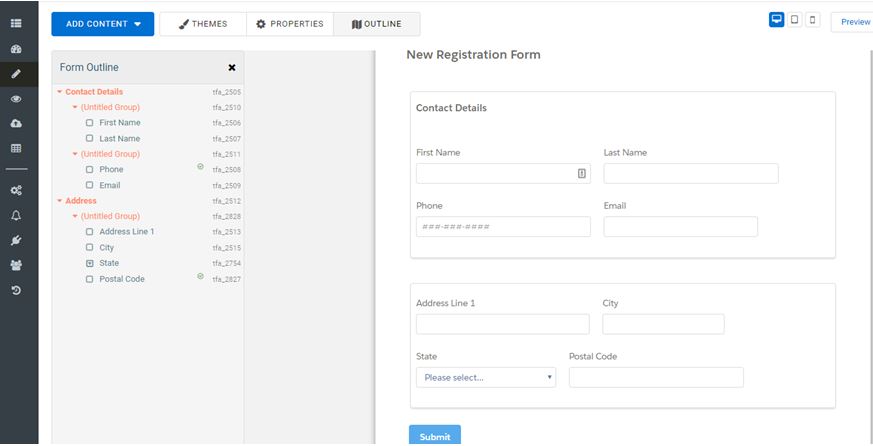Click the Last Name input field
This screenshot has width=873, height=446.
(691, 174)
